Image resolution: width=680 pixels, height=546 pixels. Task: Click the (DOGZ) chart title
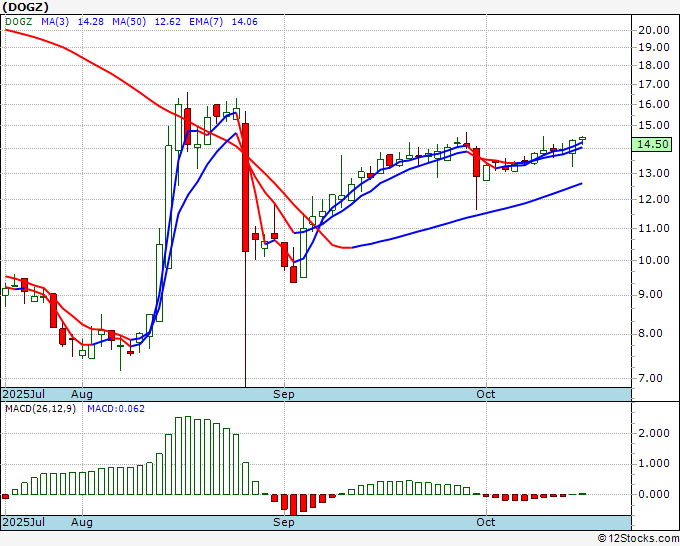(25, 7)
